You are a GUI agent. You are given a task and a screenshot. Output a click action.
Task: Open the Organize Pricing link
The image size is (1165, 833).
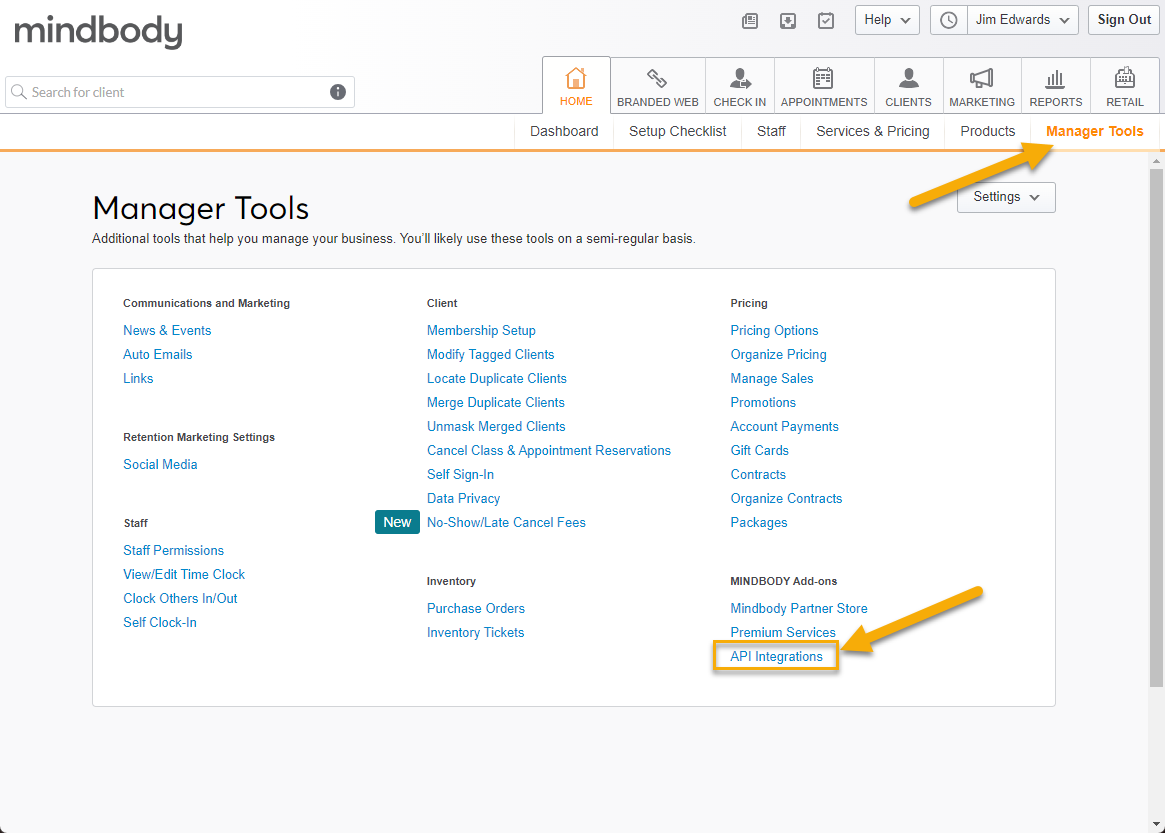[x=778, y=354]
